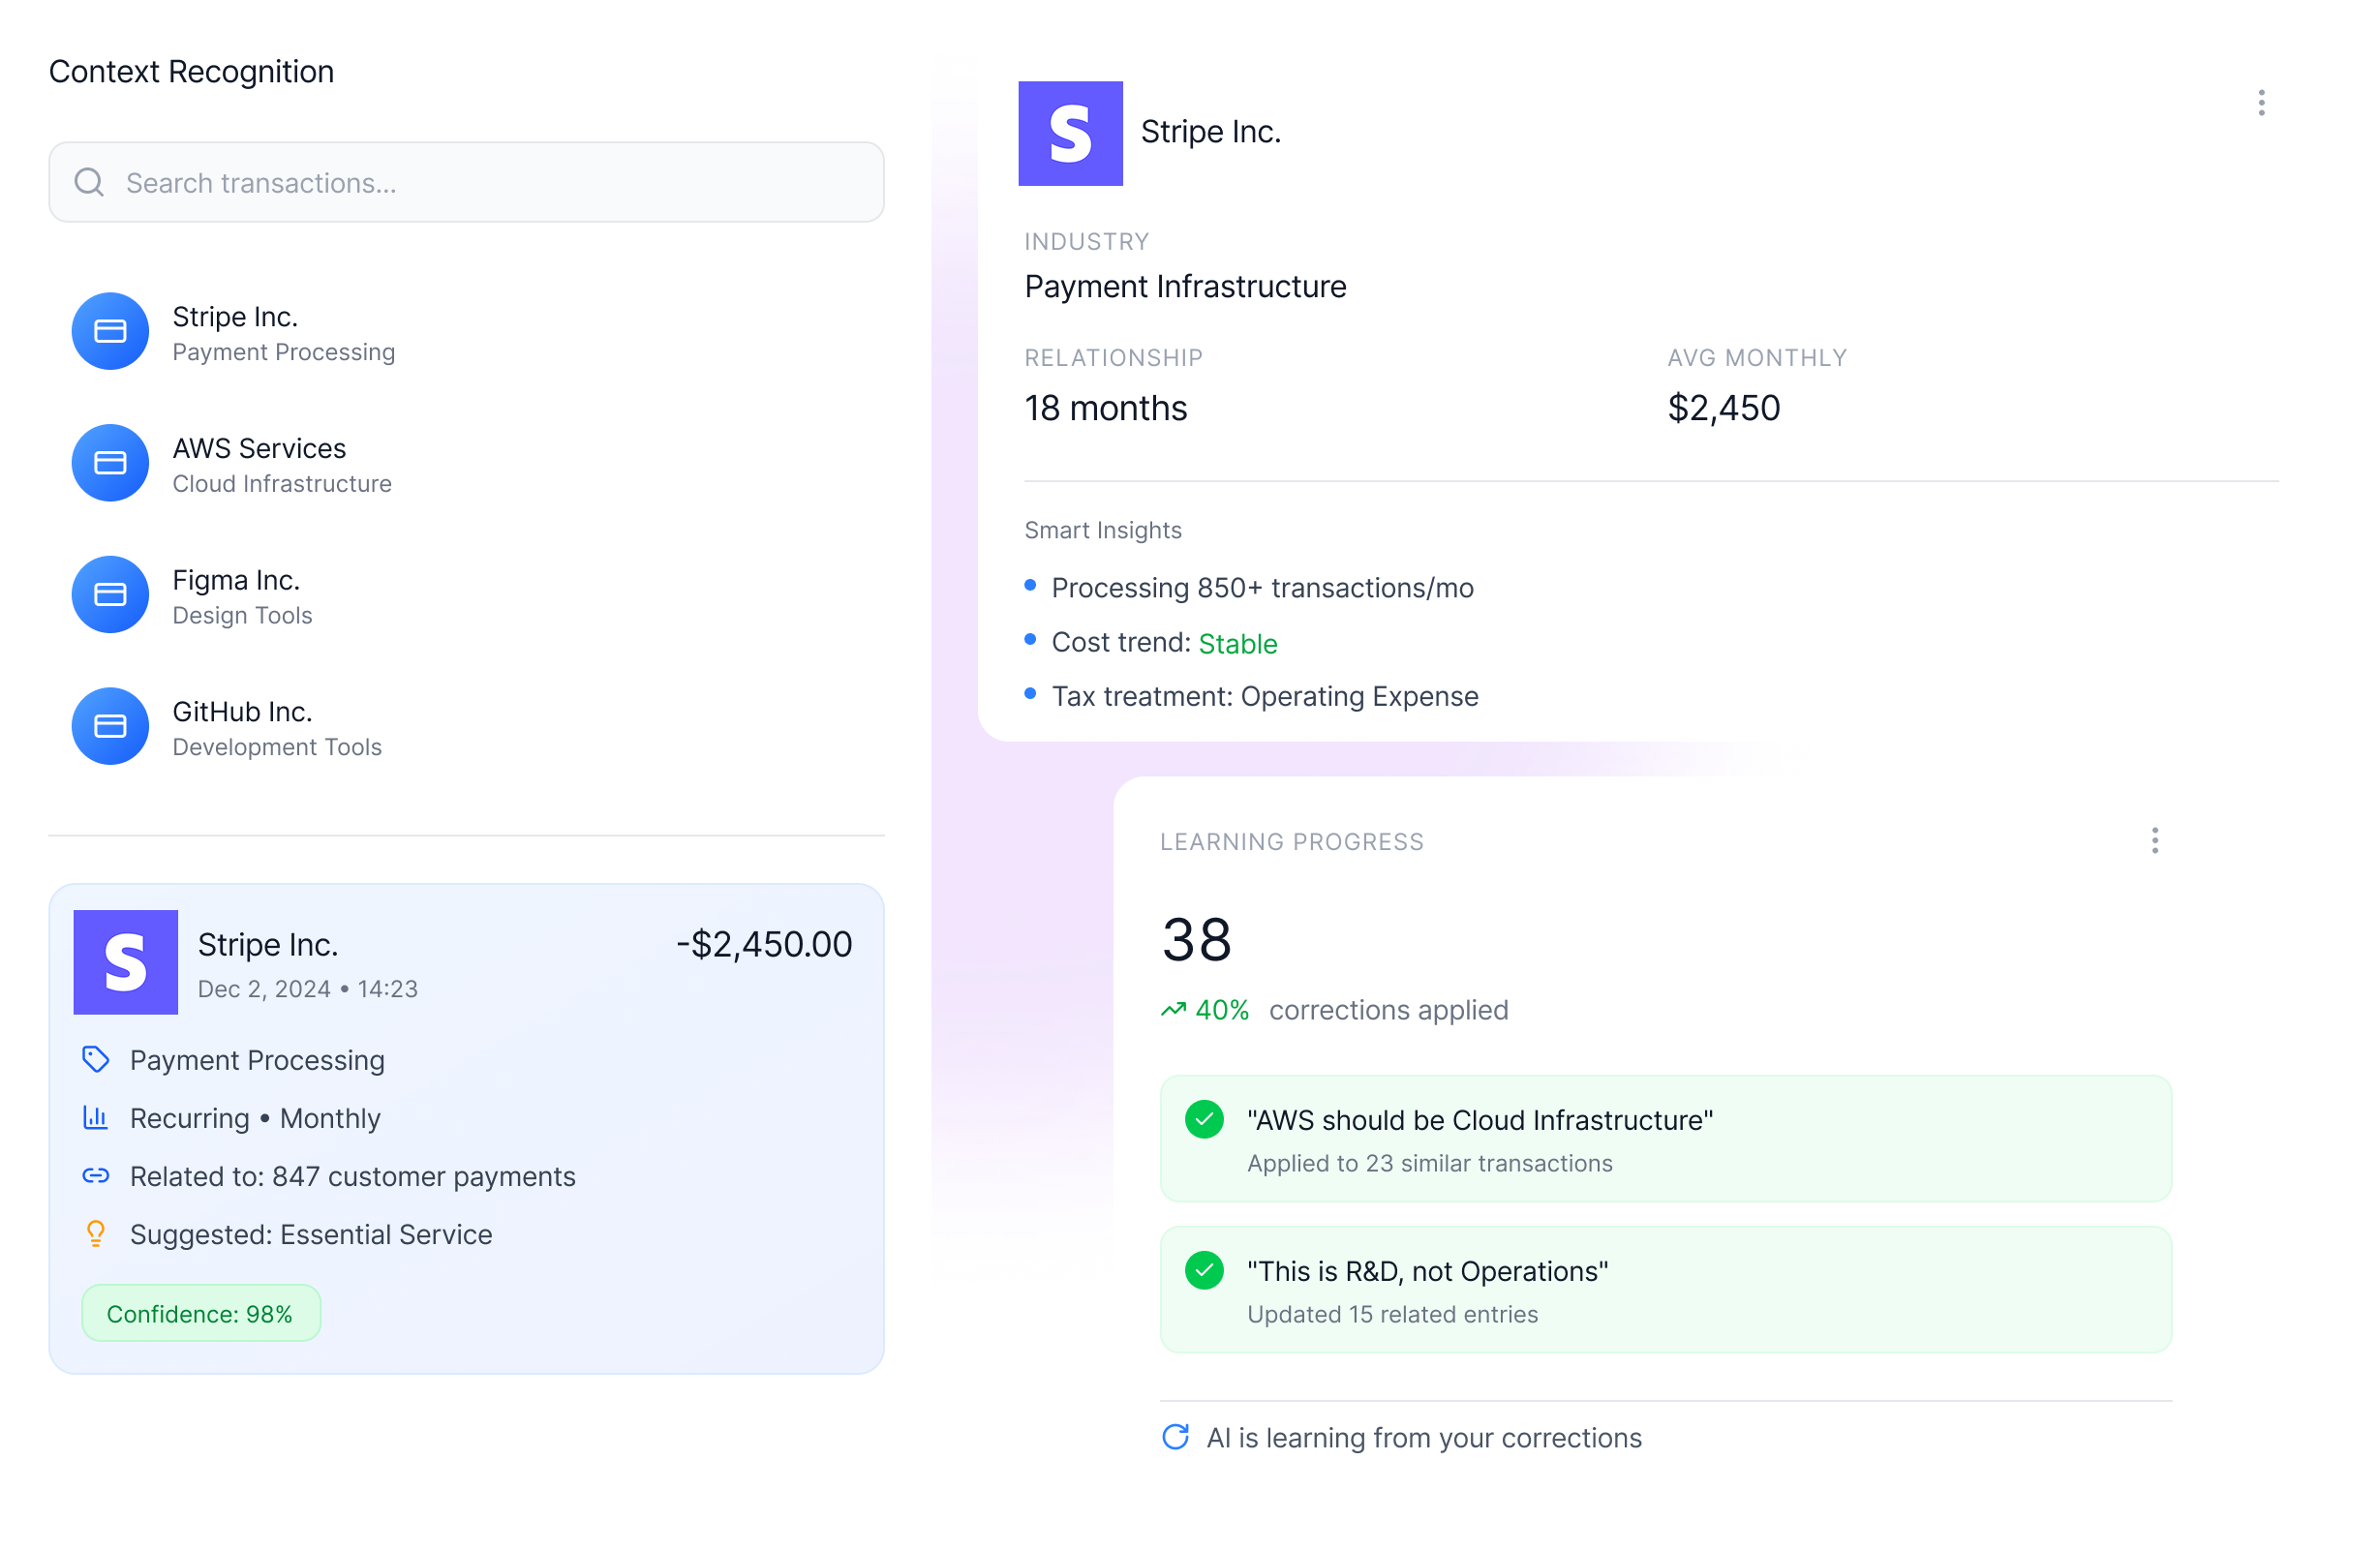Viewport: 2380px width, 1551px height.
Task: Click the Related to link icon
Action: pos(96,1176)
